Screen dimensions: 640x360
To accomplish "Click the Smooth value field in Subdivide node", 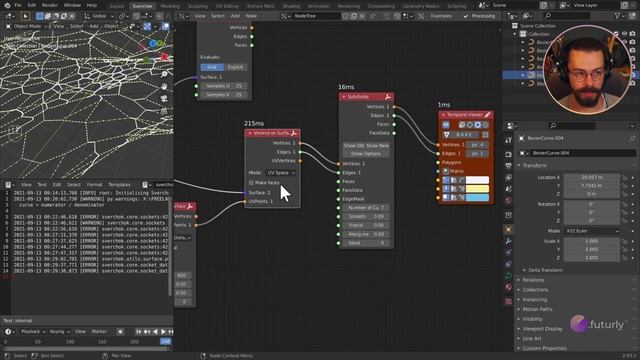I will coord(366,216).
